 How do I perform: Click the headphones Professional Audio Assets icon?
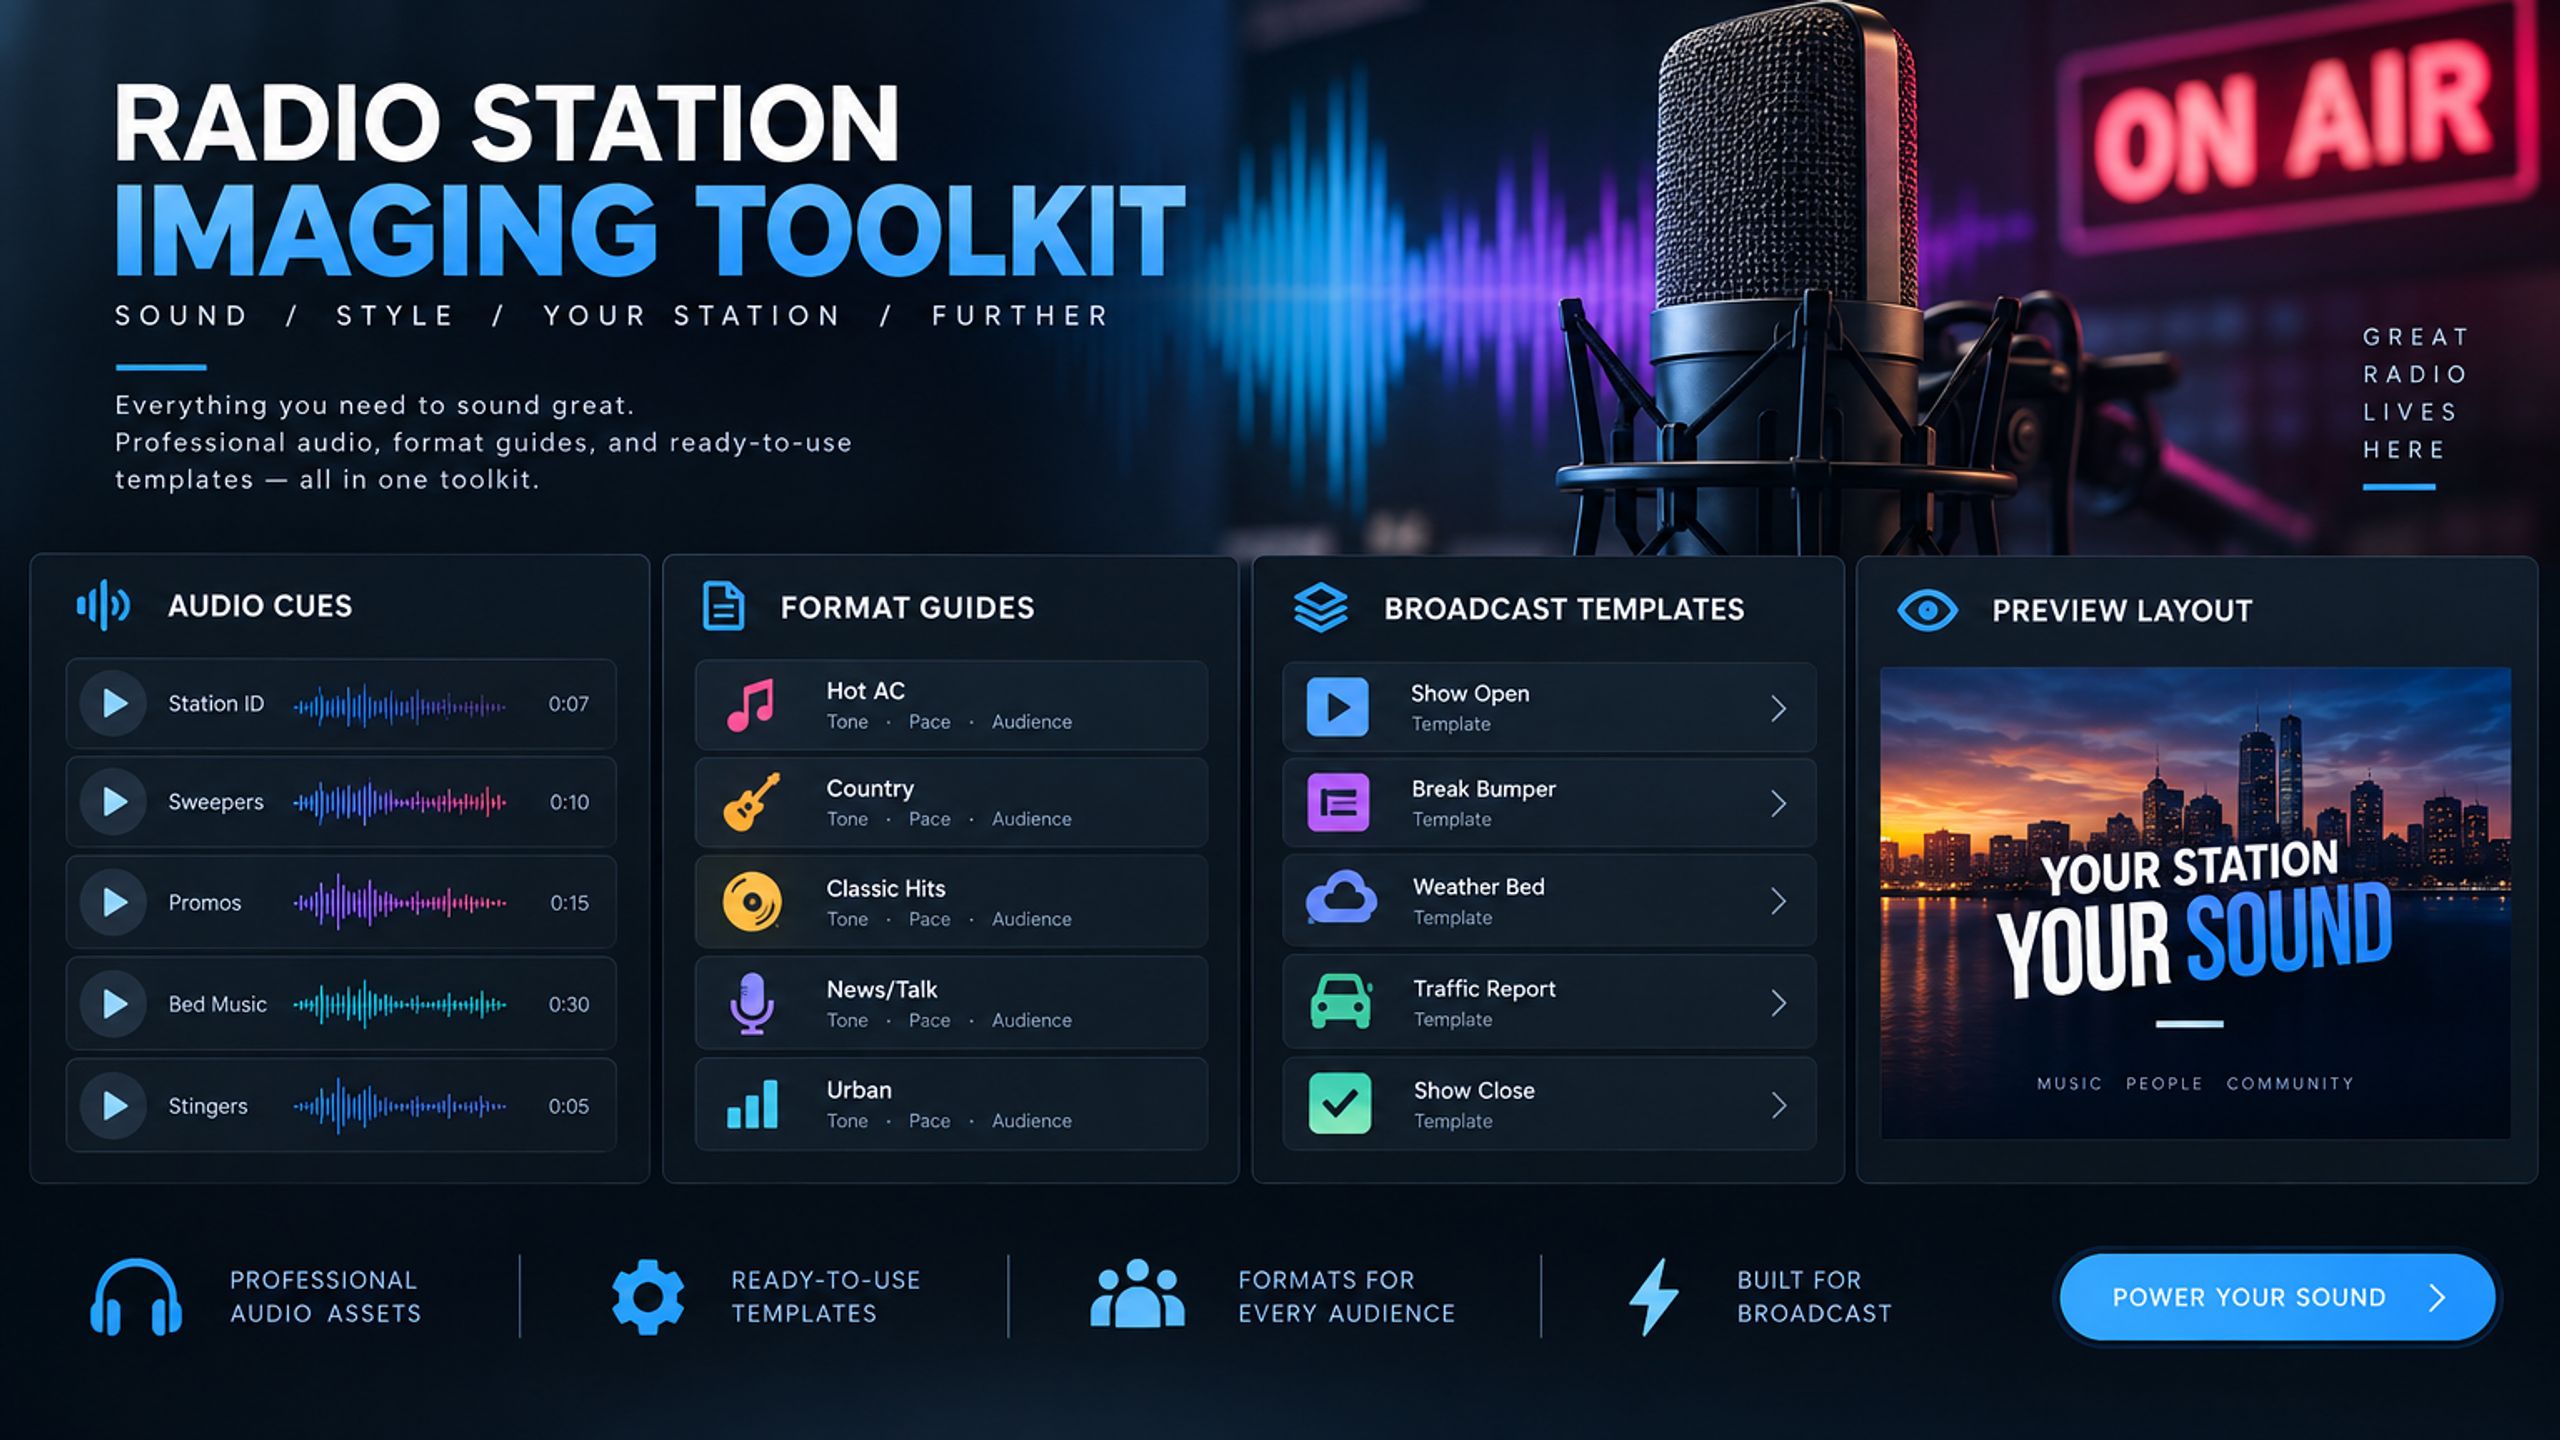click(136, 1297)
